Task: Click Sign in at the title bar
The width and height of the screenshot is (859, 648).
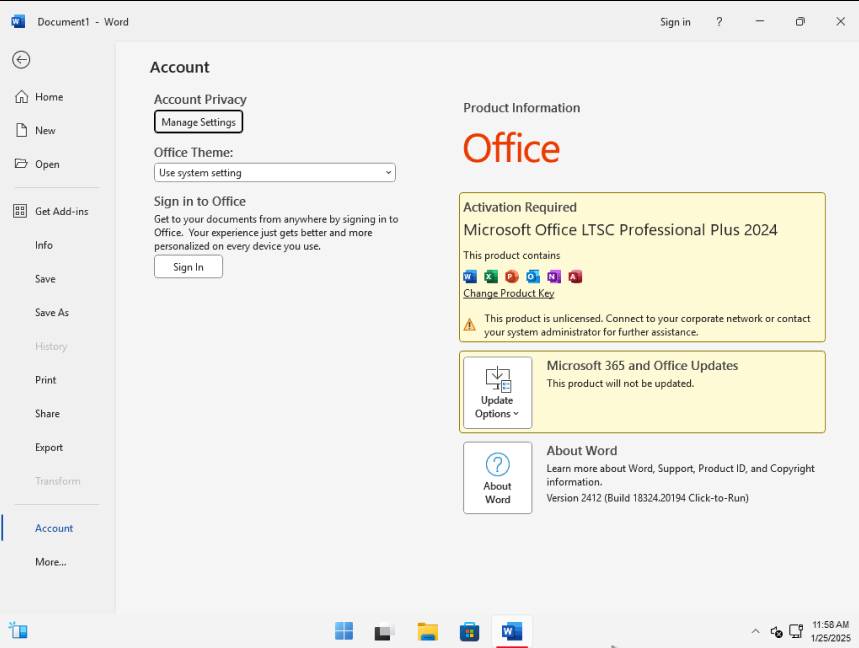Action: [x=675, y=22]
